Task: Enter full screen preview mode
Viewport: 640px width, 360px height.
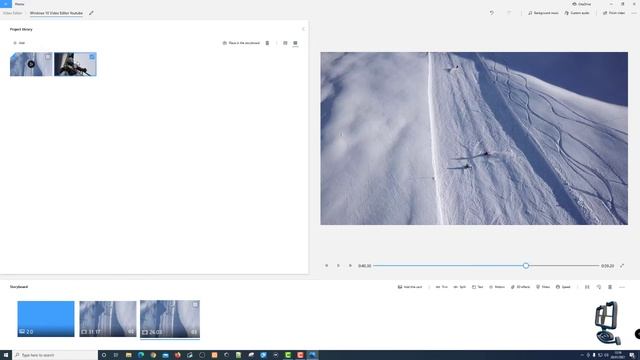Action: pos(622,266)
